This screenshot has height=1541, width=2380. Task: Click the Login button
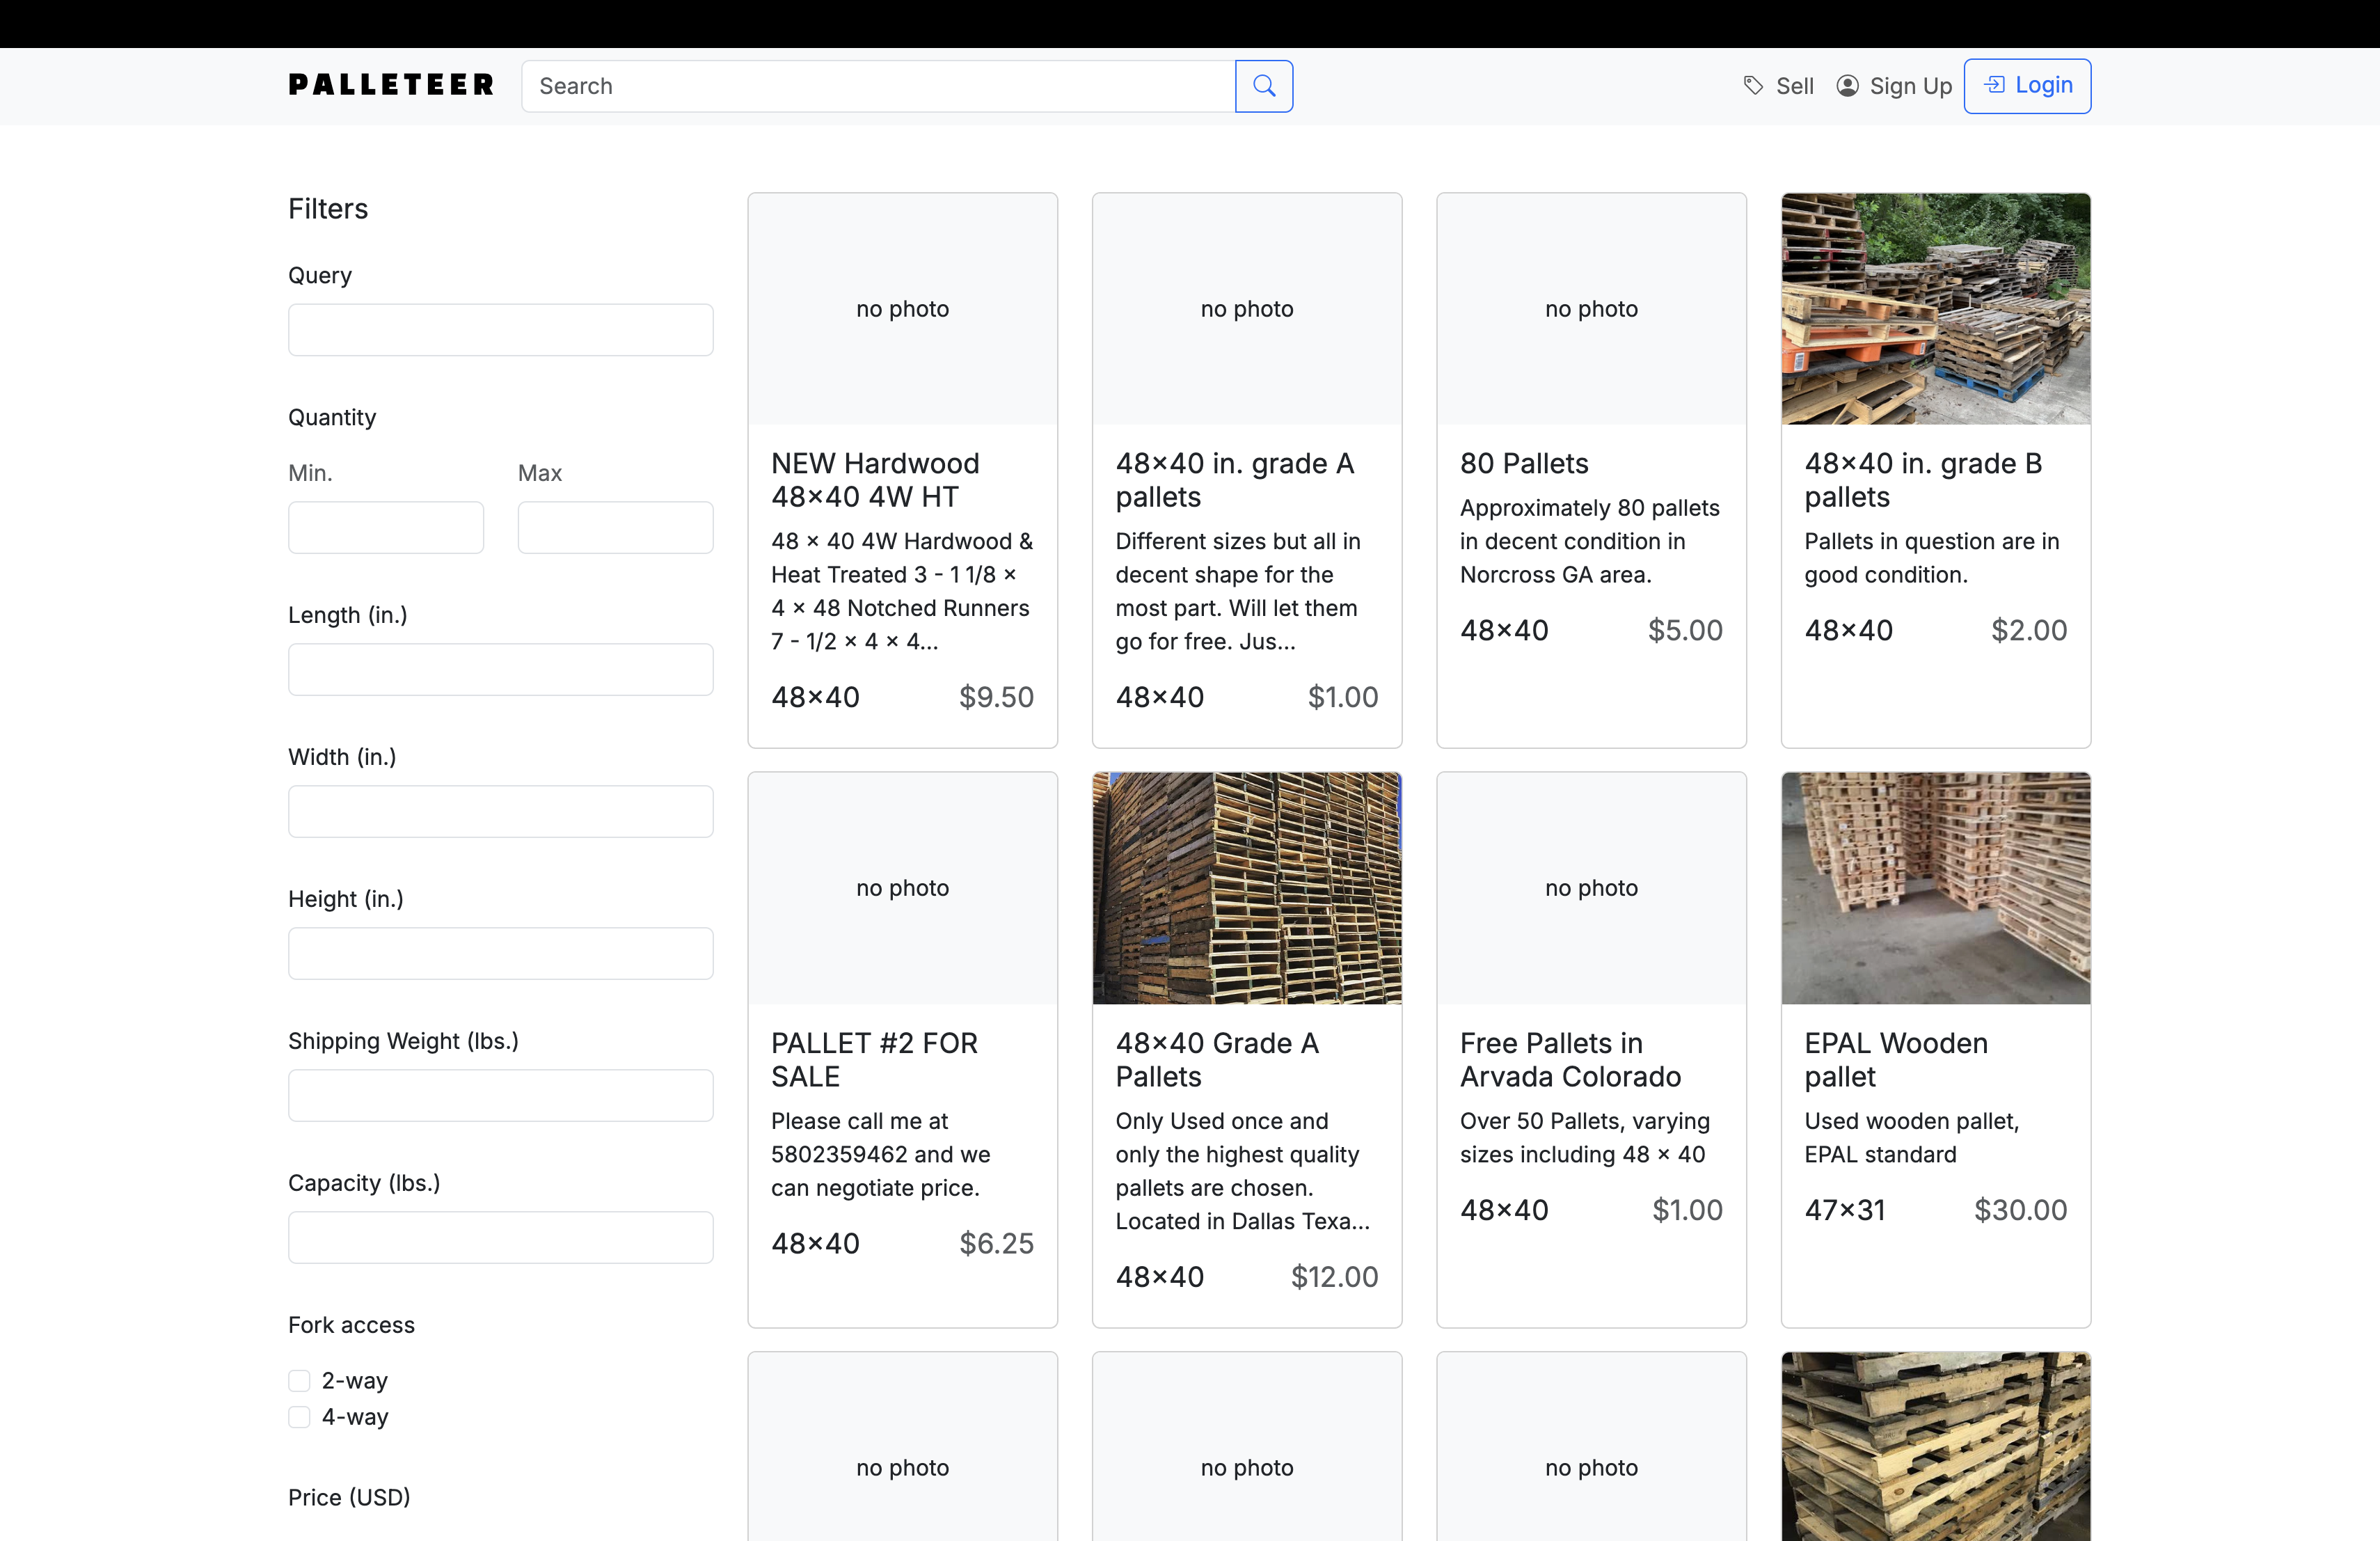[2027, 85]
